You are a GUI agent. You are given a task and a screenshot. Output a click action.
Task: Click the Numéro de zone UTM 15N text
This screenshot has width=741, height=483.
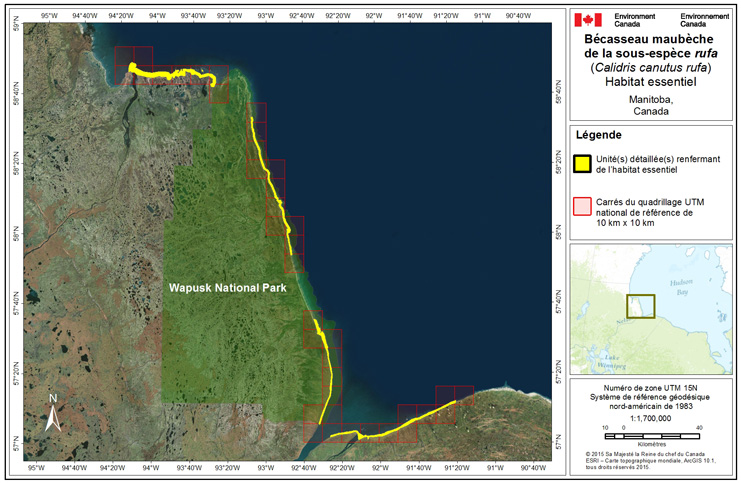pos(650,386)
